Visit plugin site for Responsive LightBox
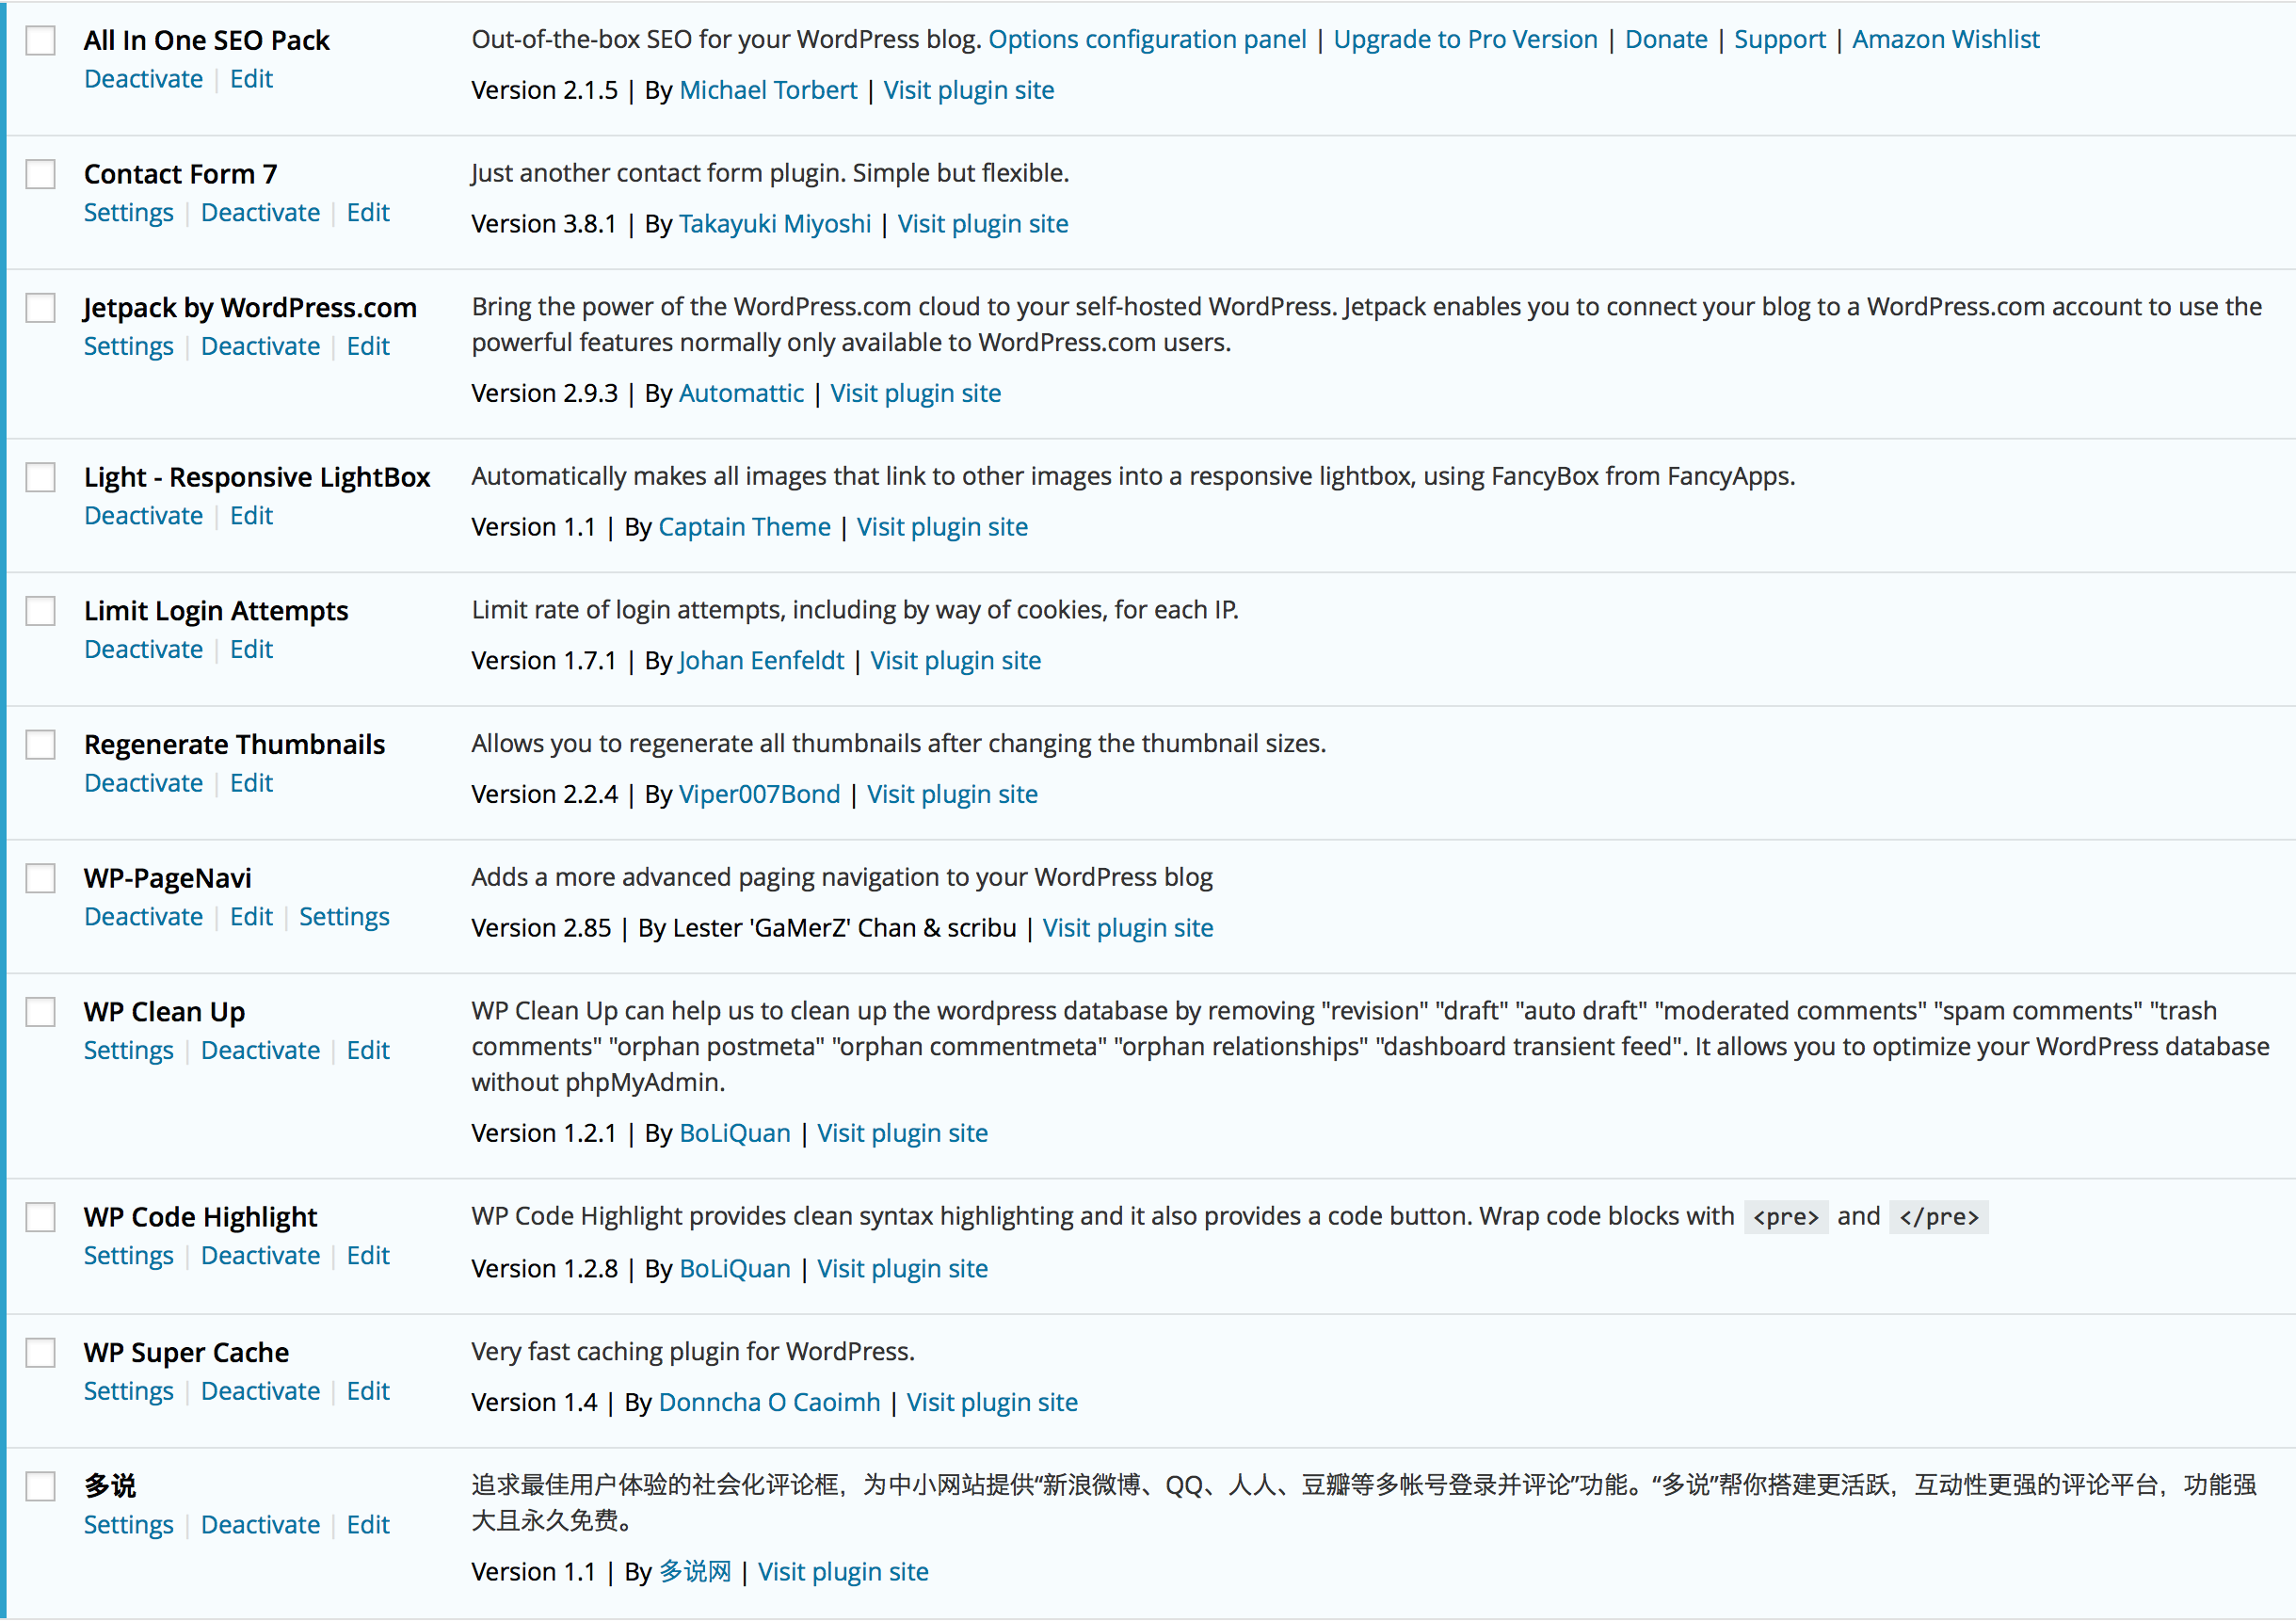The width and height of the screenshot is (2296, 1621). pyautogui.click(x=942, y=527)
